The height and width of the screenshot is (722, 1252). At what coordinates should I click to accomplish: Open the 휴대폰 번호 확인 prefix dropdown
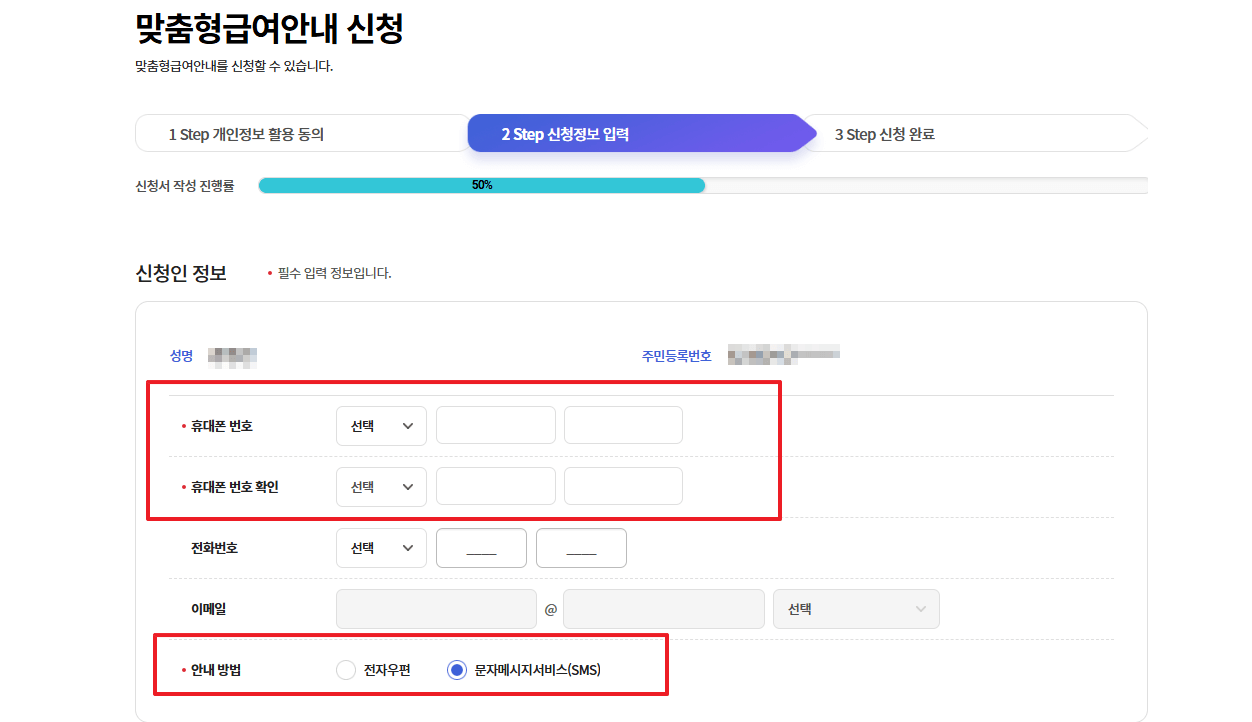(x=381, y=486)
